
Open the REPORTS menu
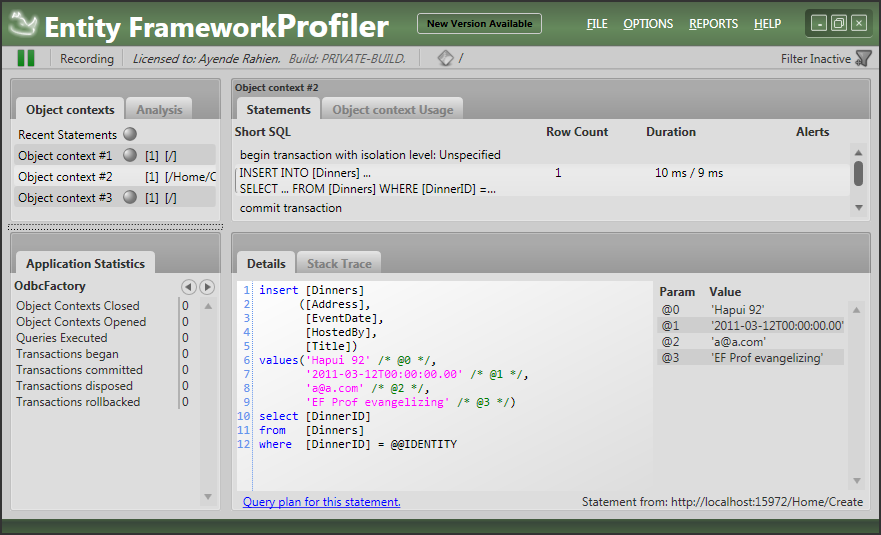click(x=714, y=24)
